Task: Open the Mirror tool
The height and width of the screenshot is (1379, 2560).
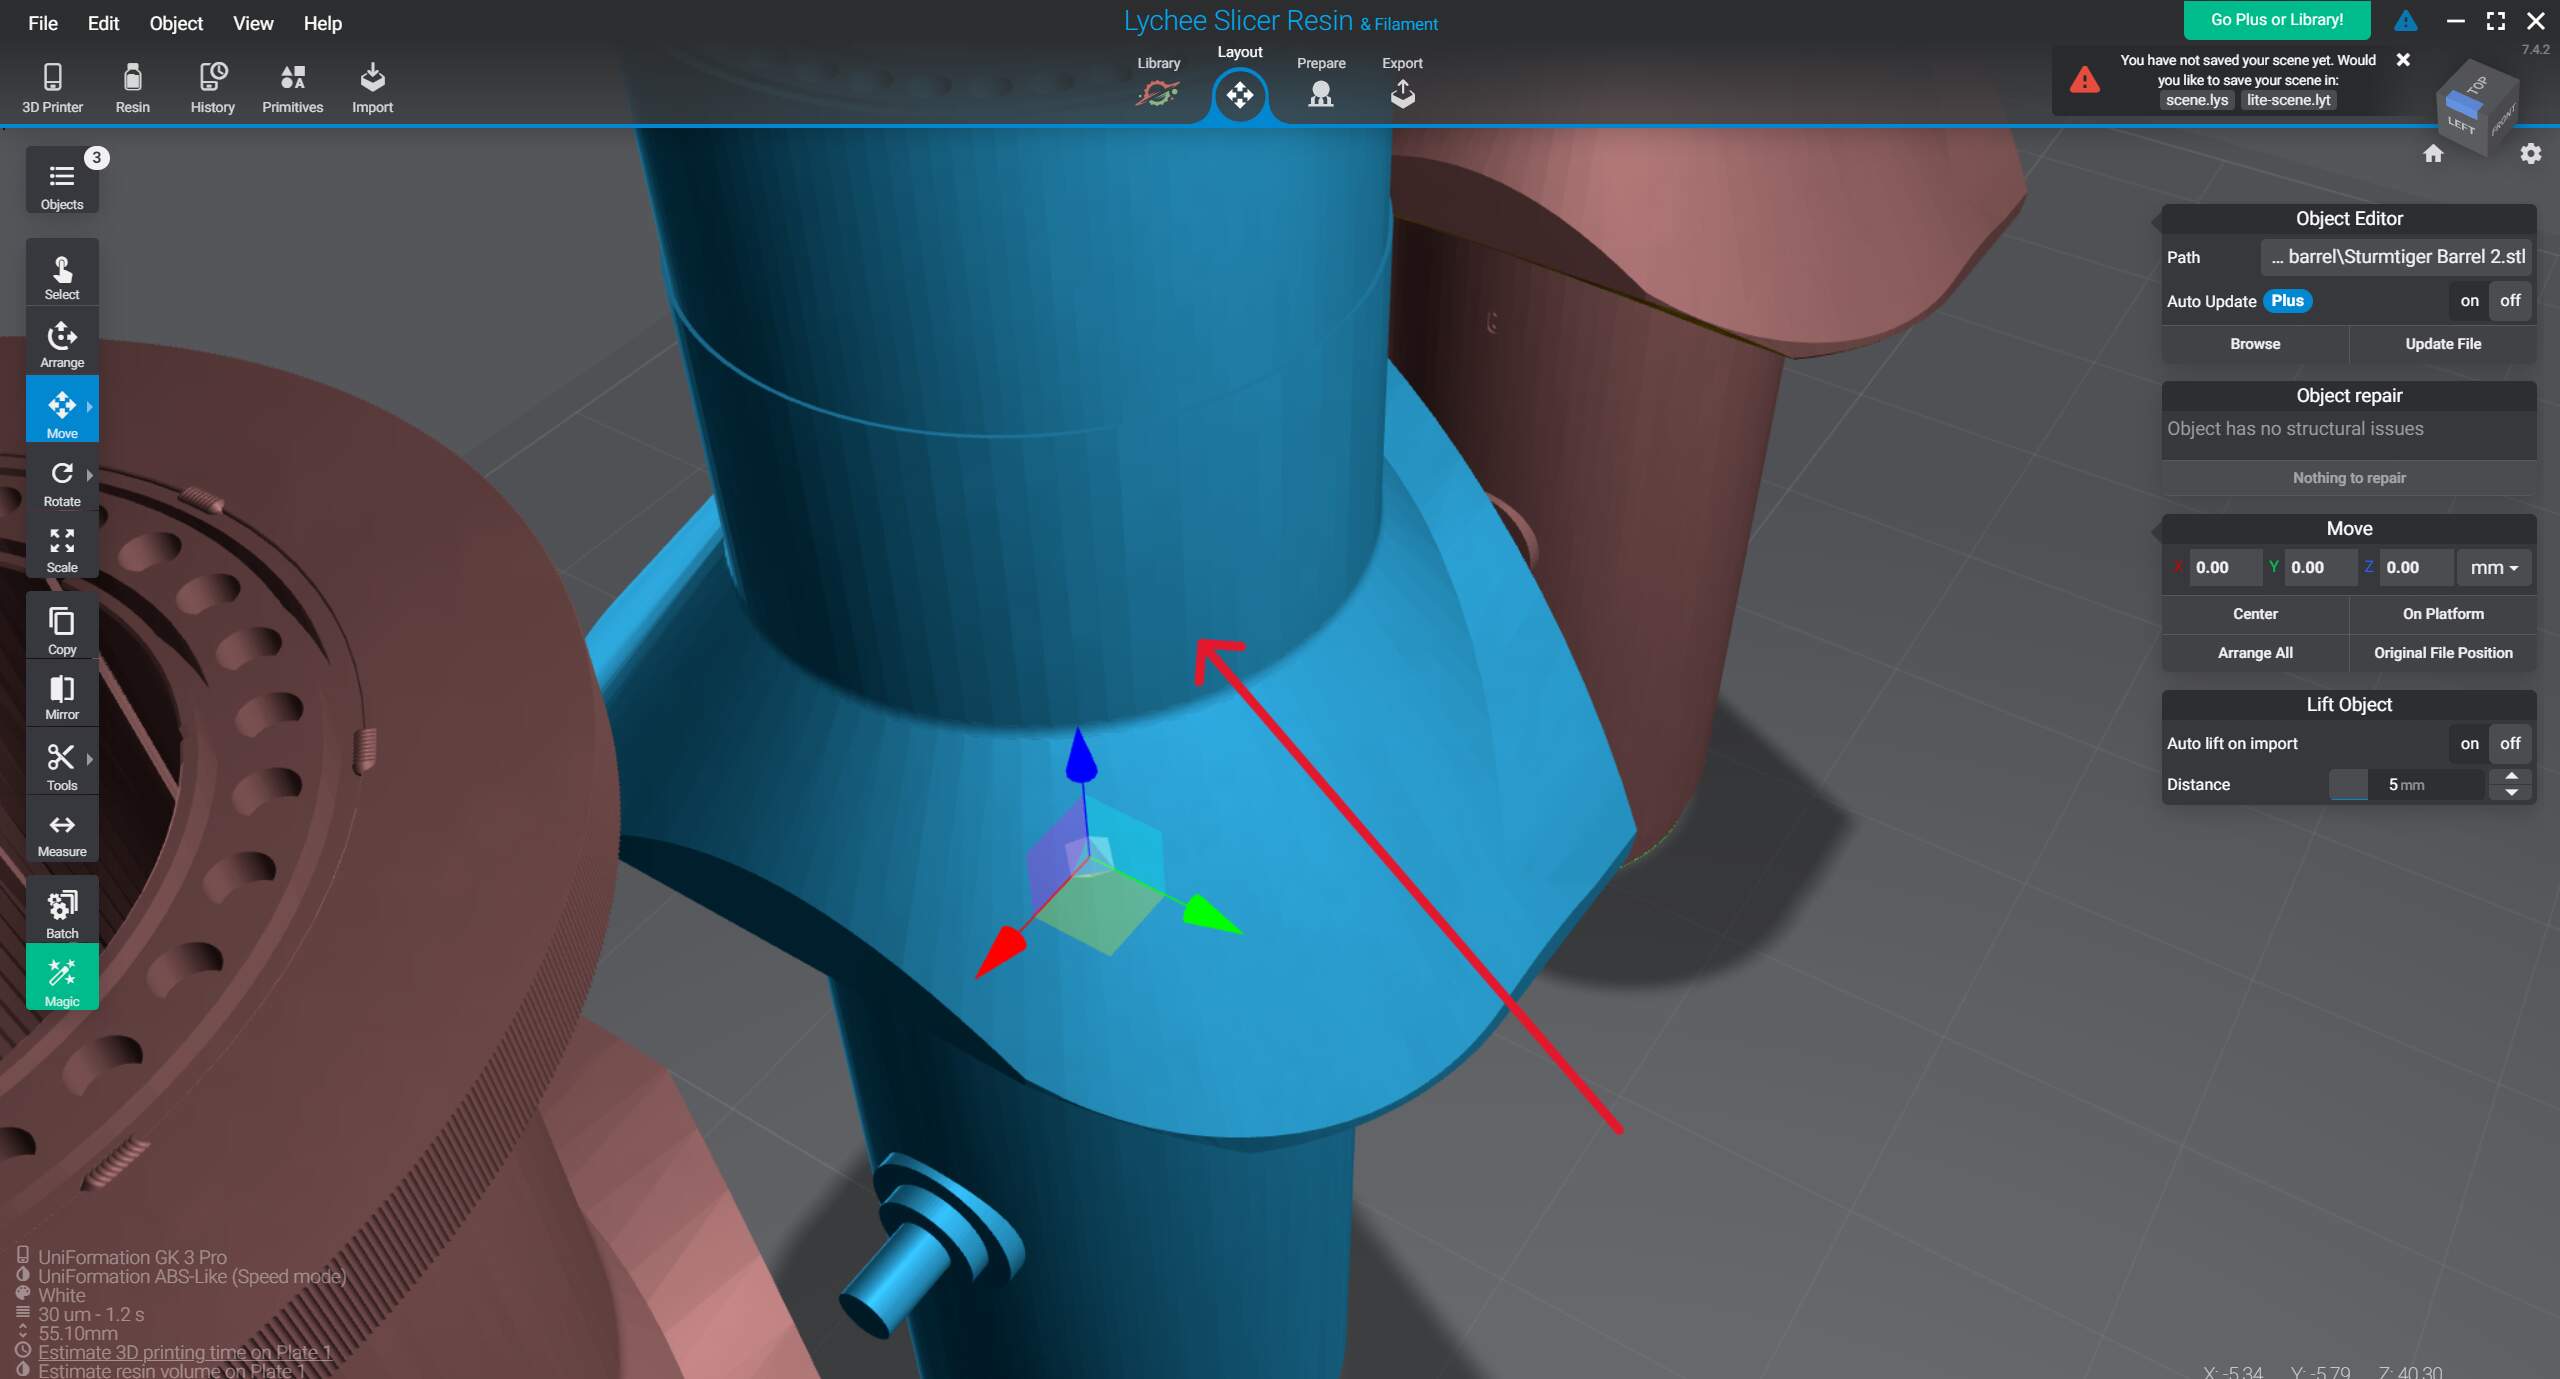Action: pos(61,696)
